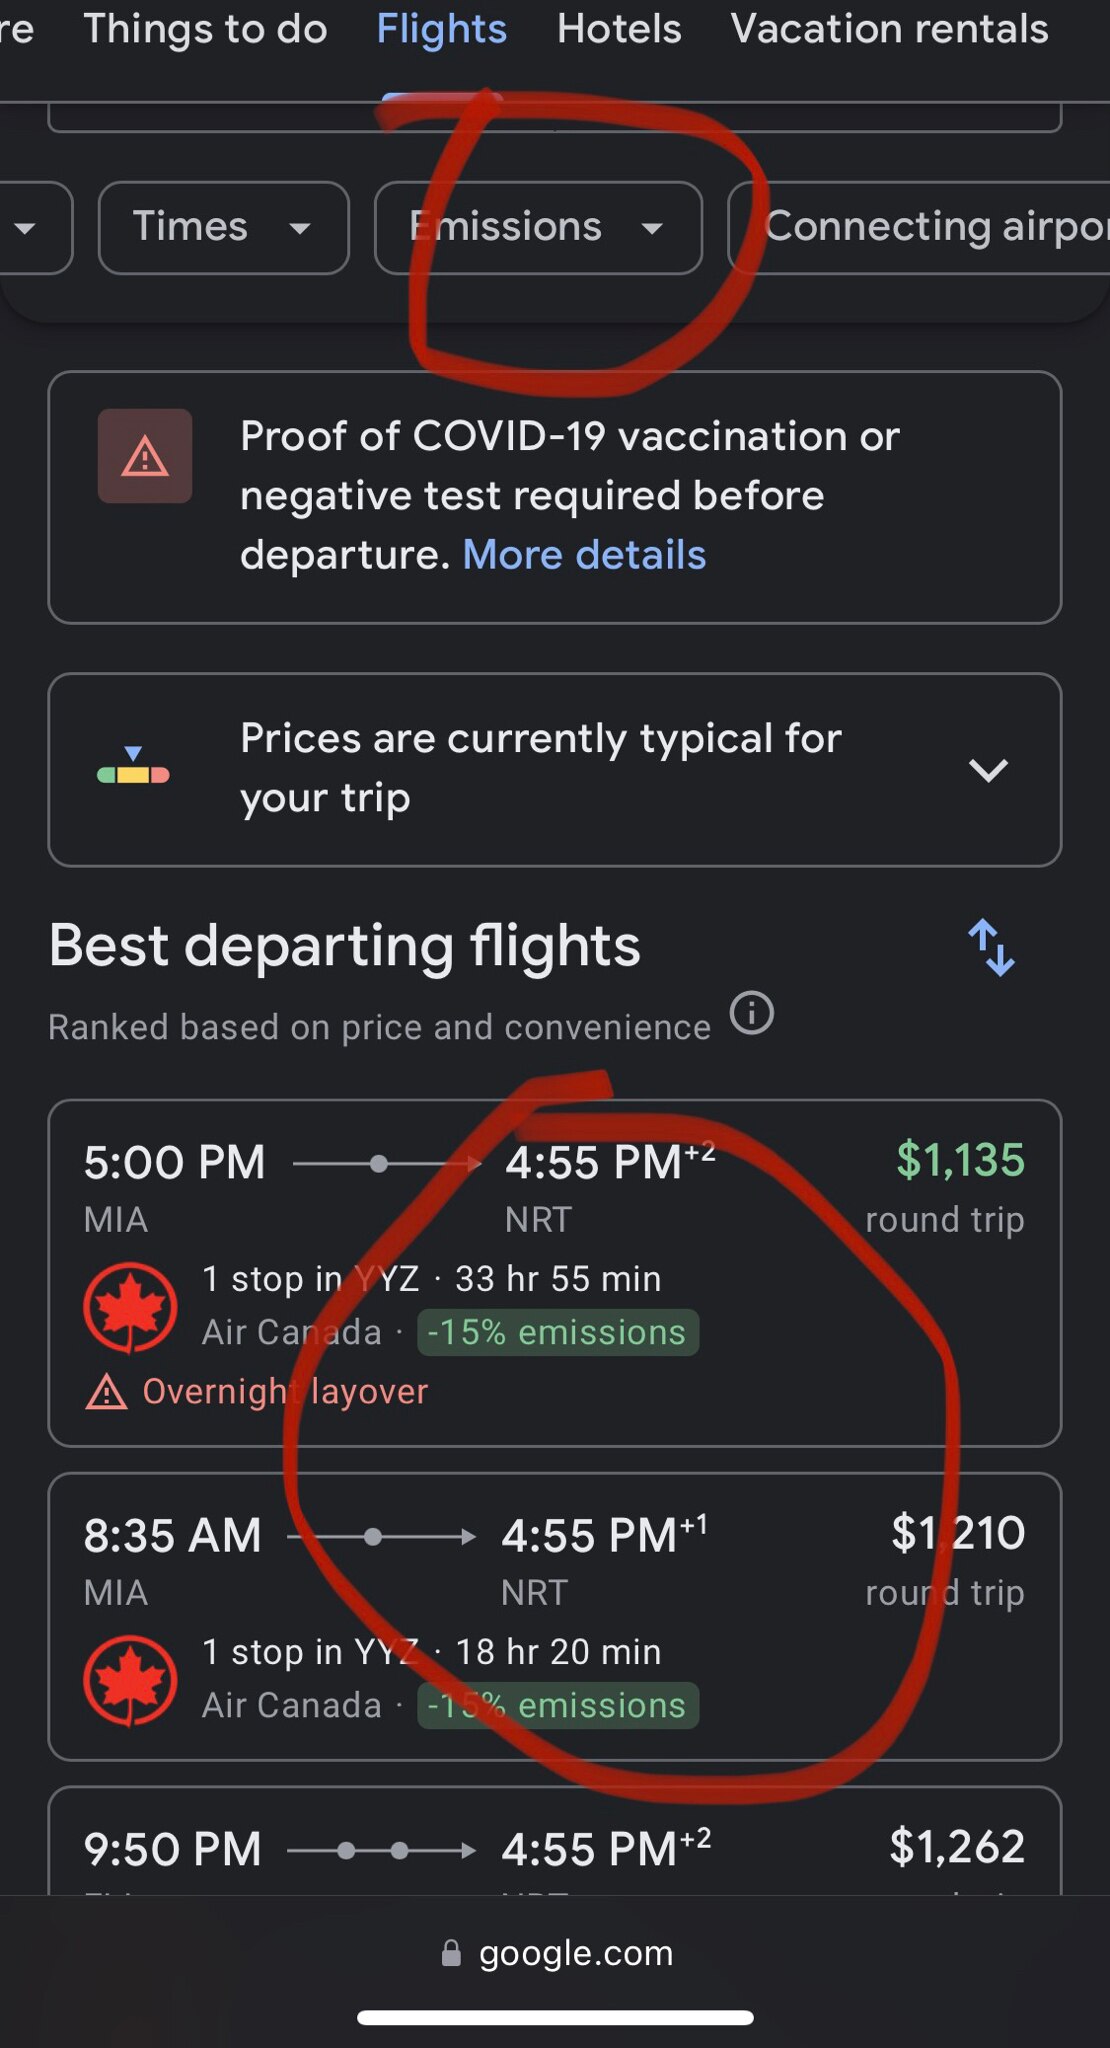Select the $1,135 round trip flight
The image size is (1110, 2048).
click(554, 1273)
